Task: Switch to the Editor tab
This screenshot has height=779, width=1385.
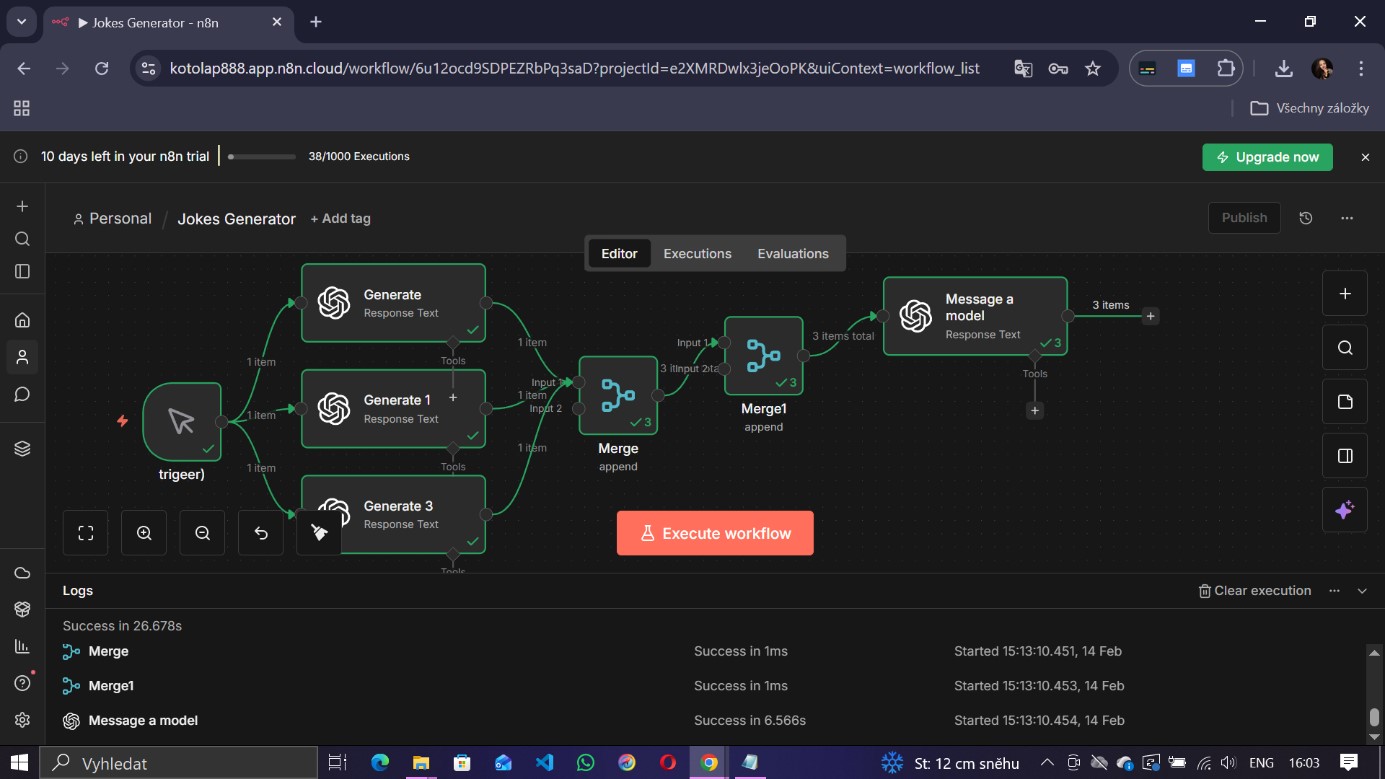Action: point(619,254)
